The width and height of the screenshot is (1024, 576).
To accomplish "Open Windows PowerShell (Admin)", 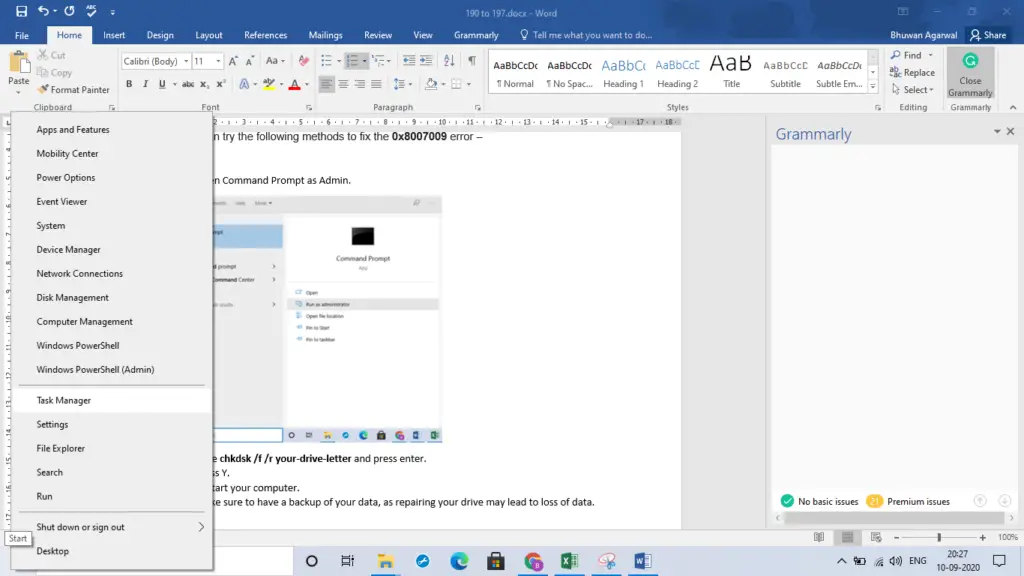I will click(112, 370).
